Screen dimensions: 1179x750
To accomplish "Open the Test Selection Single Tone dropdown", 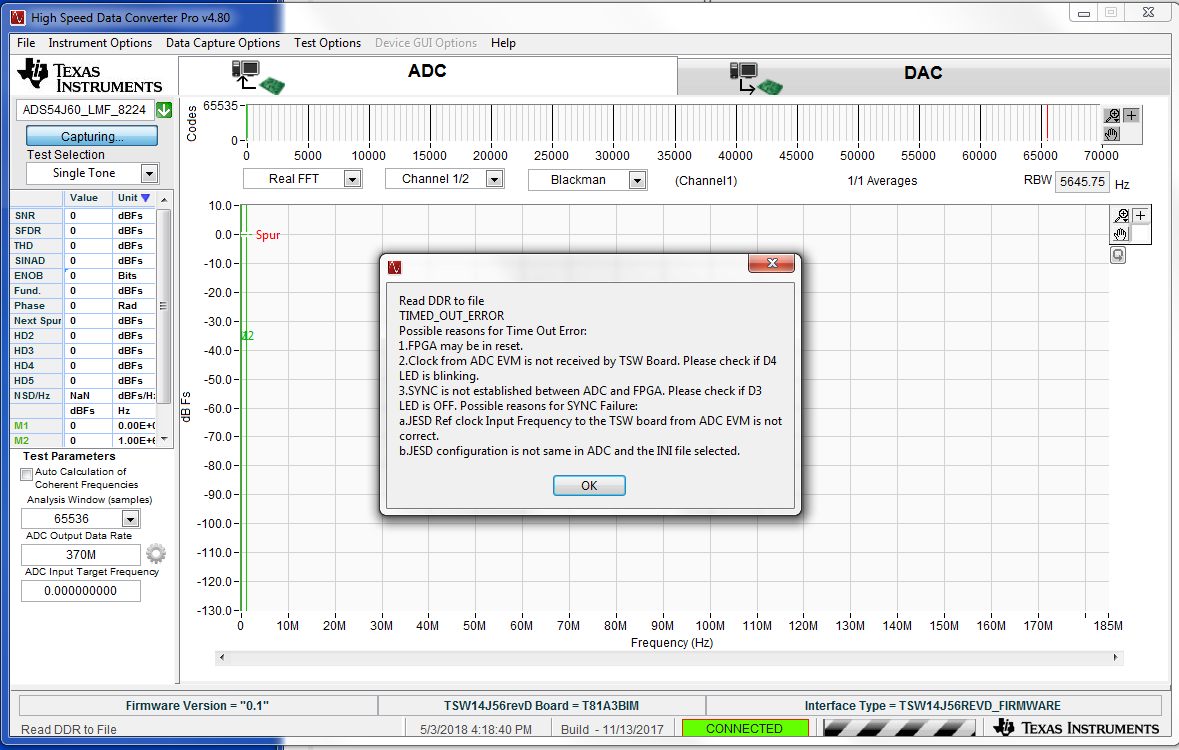I will click(x=149, y=174).
